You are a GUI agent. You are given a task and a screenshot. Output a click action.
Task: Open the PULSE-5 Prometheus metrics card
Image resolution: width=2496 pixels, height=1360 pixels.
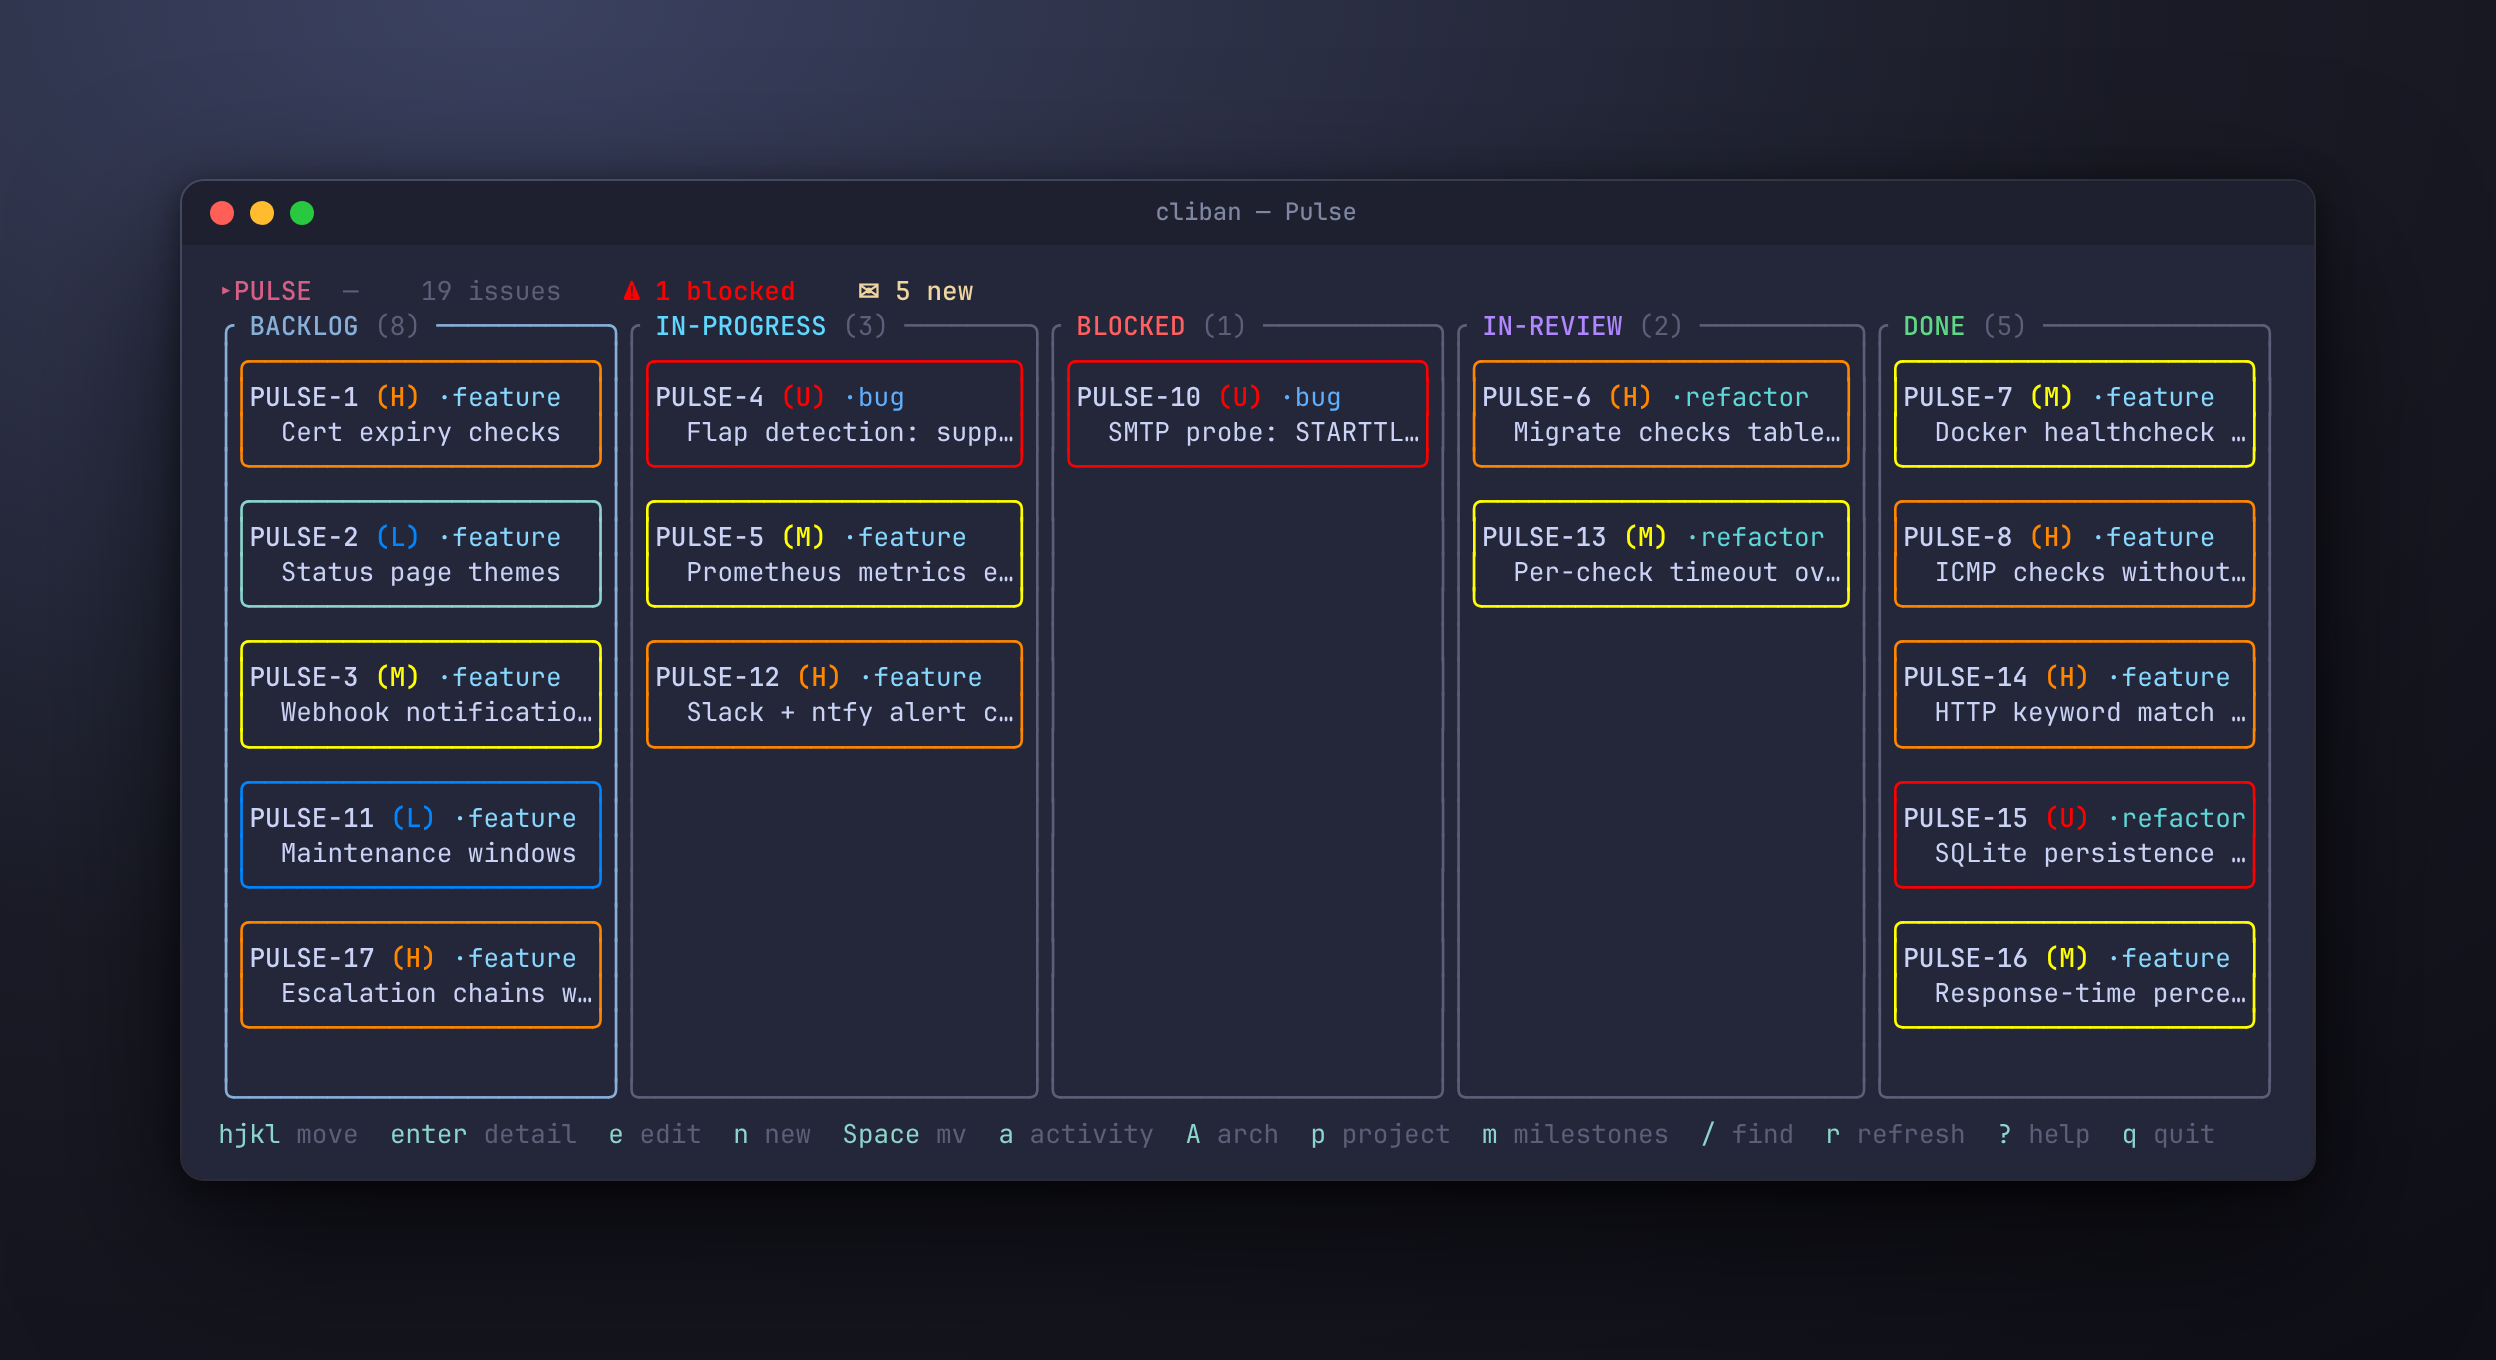click(x=834, y=554)
